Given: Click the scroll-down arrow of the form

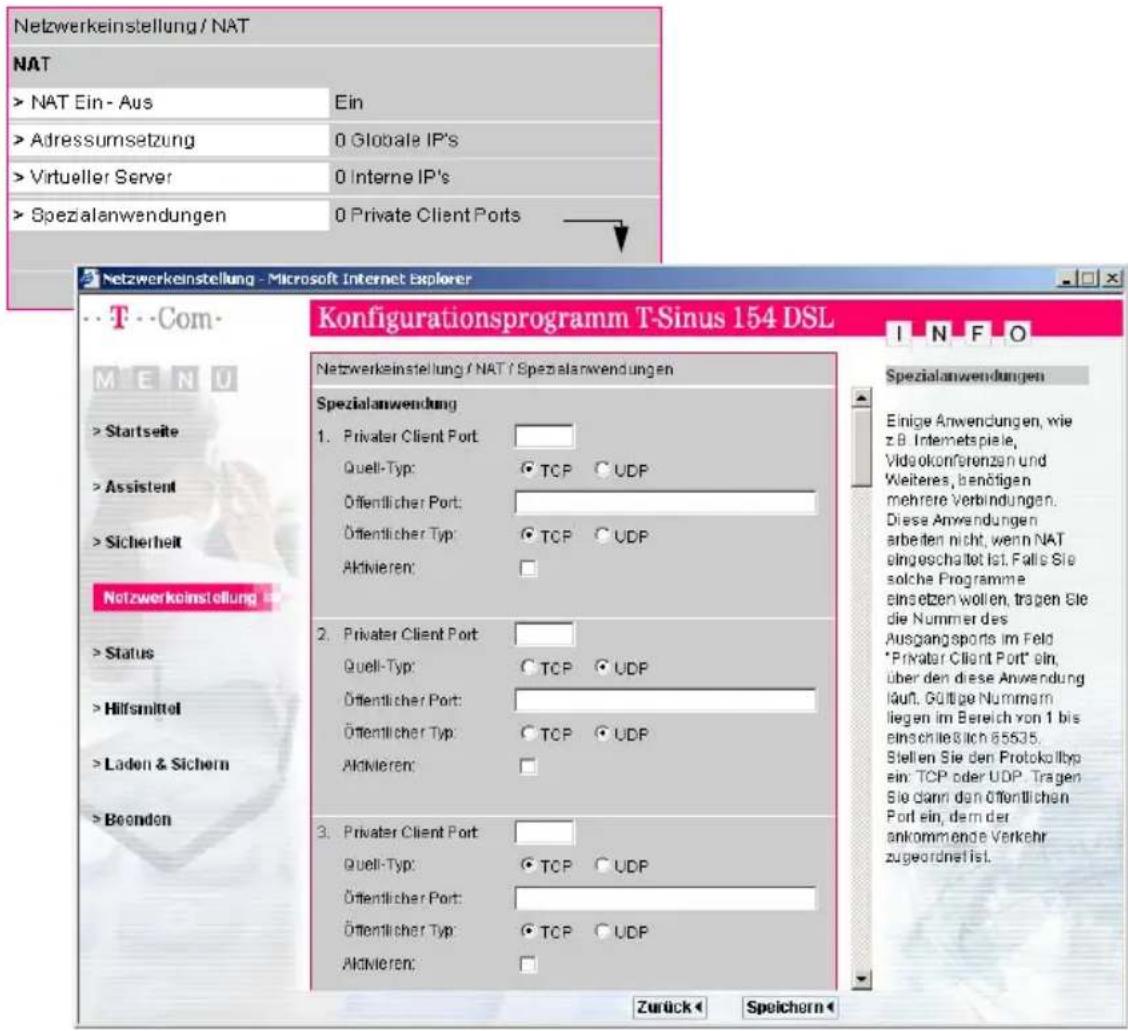Looking at the screenshot, I should pyautogui.click(x=861, y=979).
